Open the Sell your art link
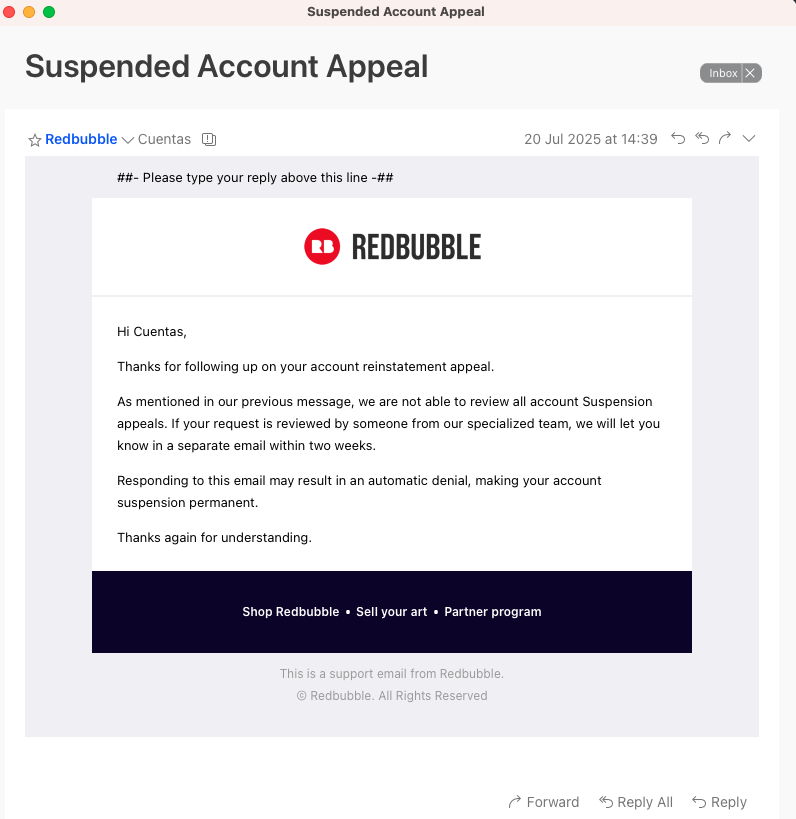The width and height of the screenshot is (796, 819). click(x=391, y=612)
